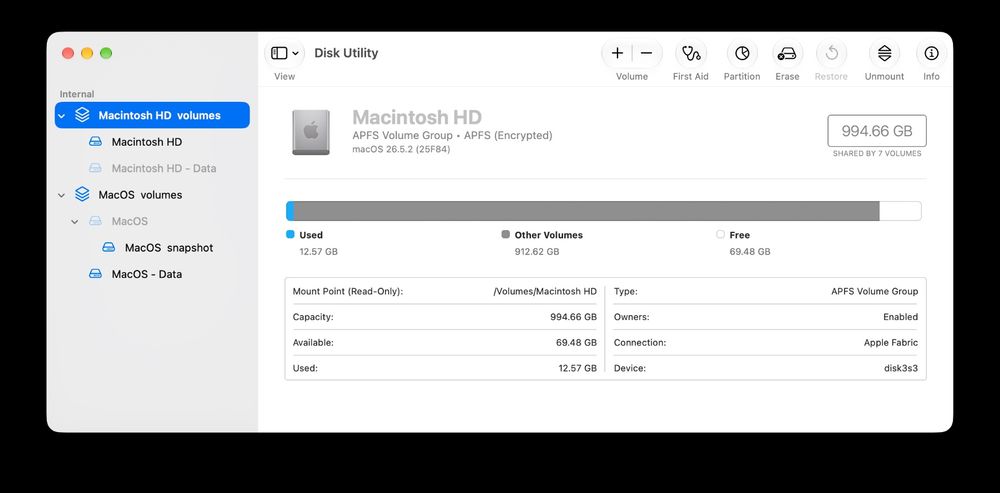Viewport: 1000px width, 493px height.
Task: Select the Macintosh HD volume
Action: tap(152, 142)
